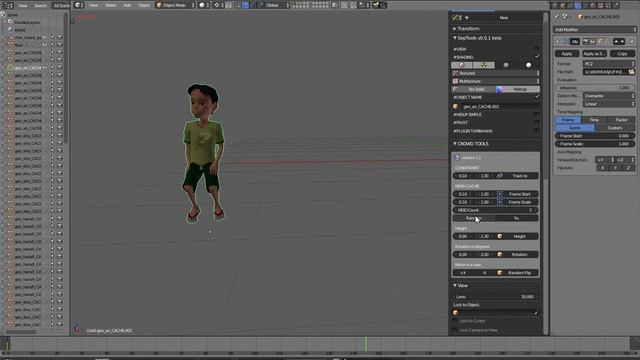The height and width of the screenshot is (360, 640).
Task: Open the Select menu in viewport header
Action: [x=111, y=5]
